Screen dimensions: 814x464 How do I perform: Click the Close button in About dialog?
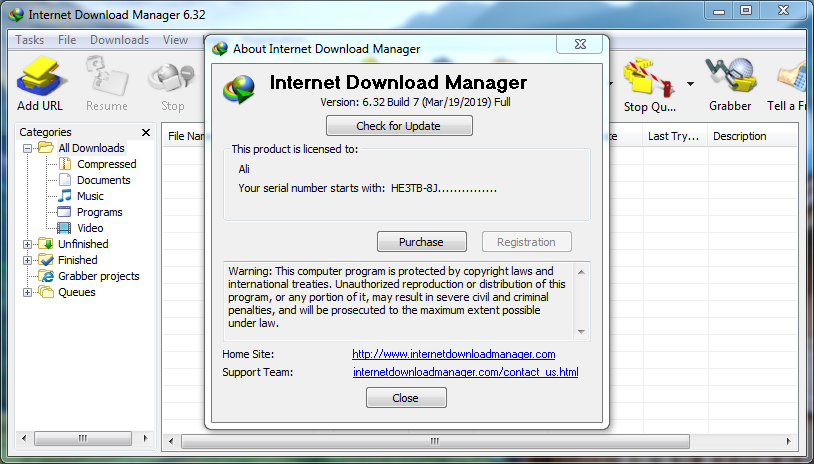406,398
